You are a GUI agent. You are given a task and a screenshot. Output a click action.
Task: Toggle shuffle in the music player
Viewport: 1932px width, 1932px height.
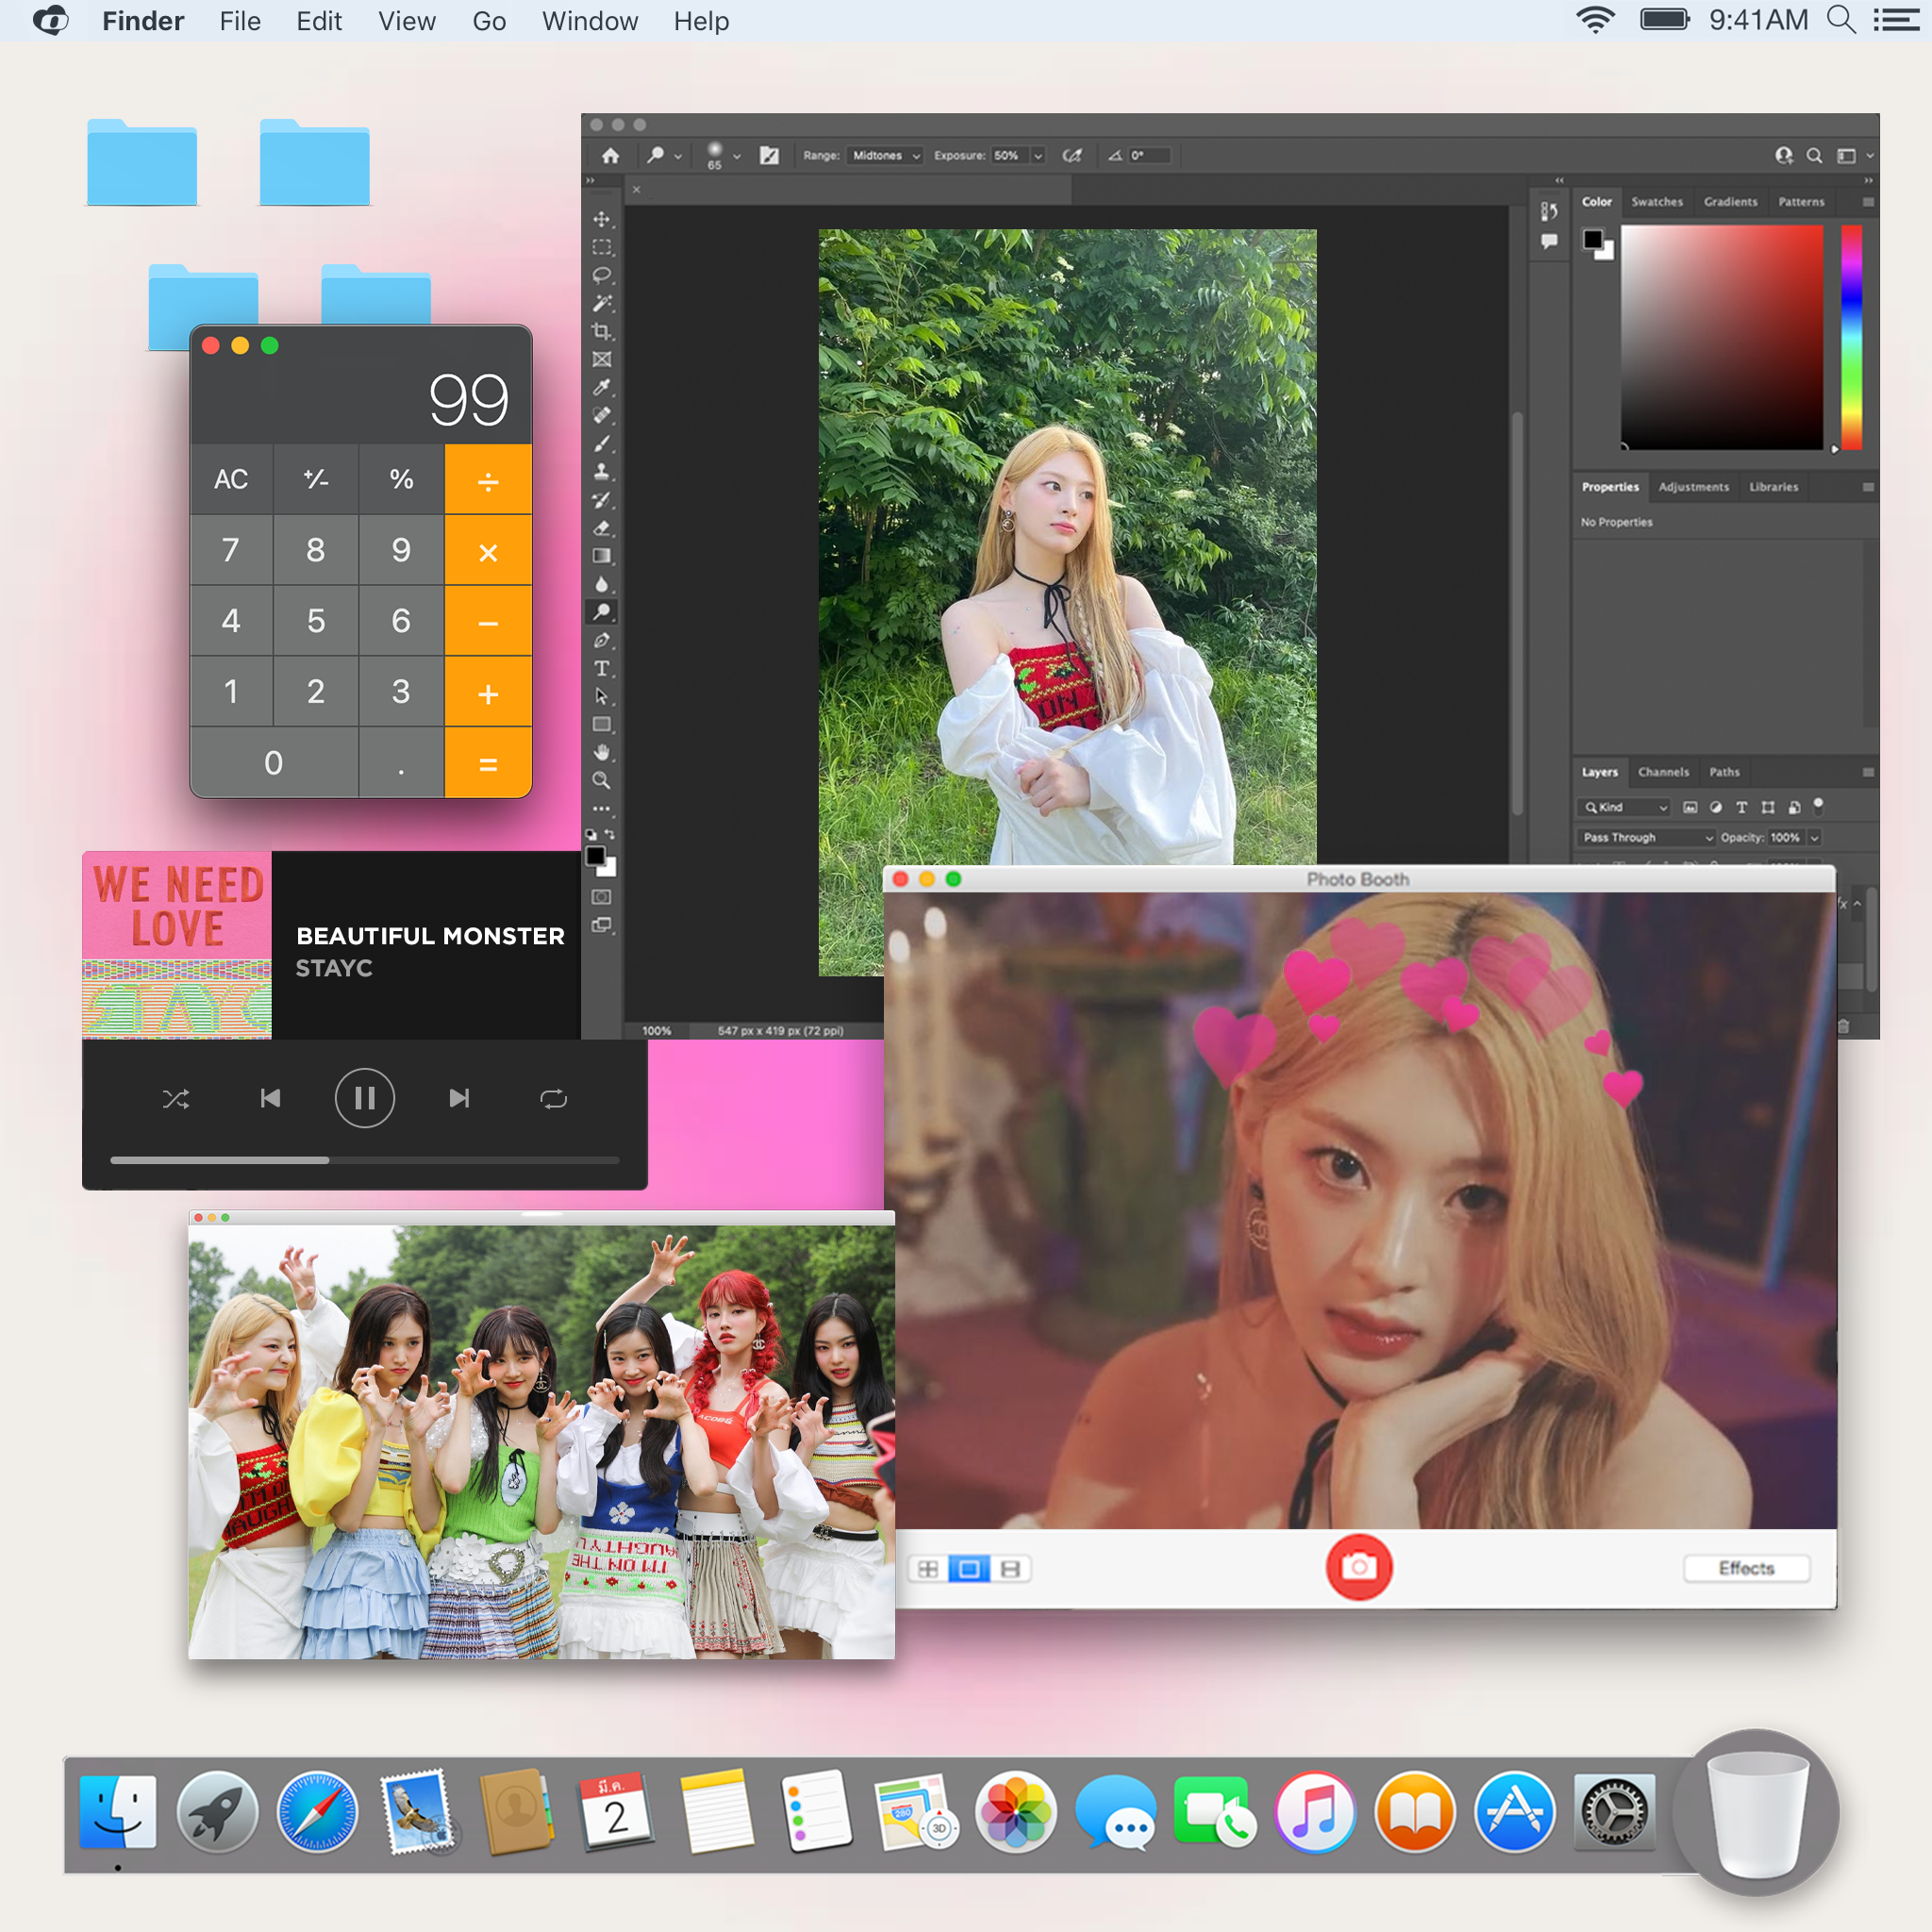tap(176, 1099)
